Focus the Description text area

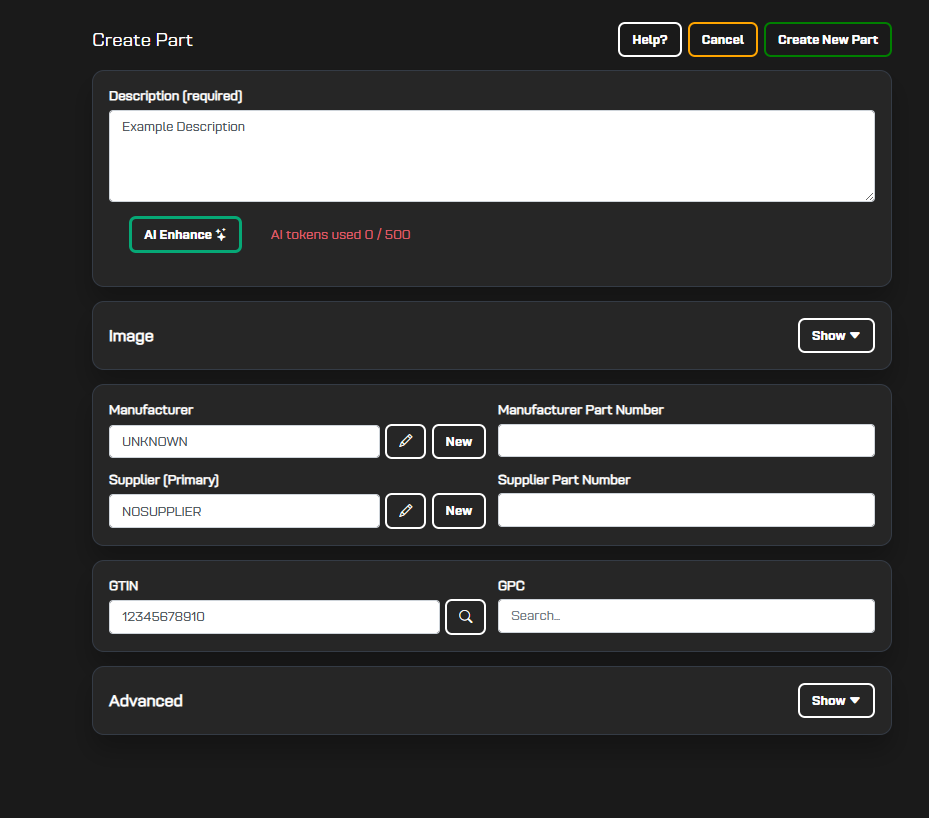click(x=492, y=156)
